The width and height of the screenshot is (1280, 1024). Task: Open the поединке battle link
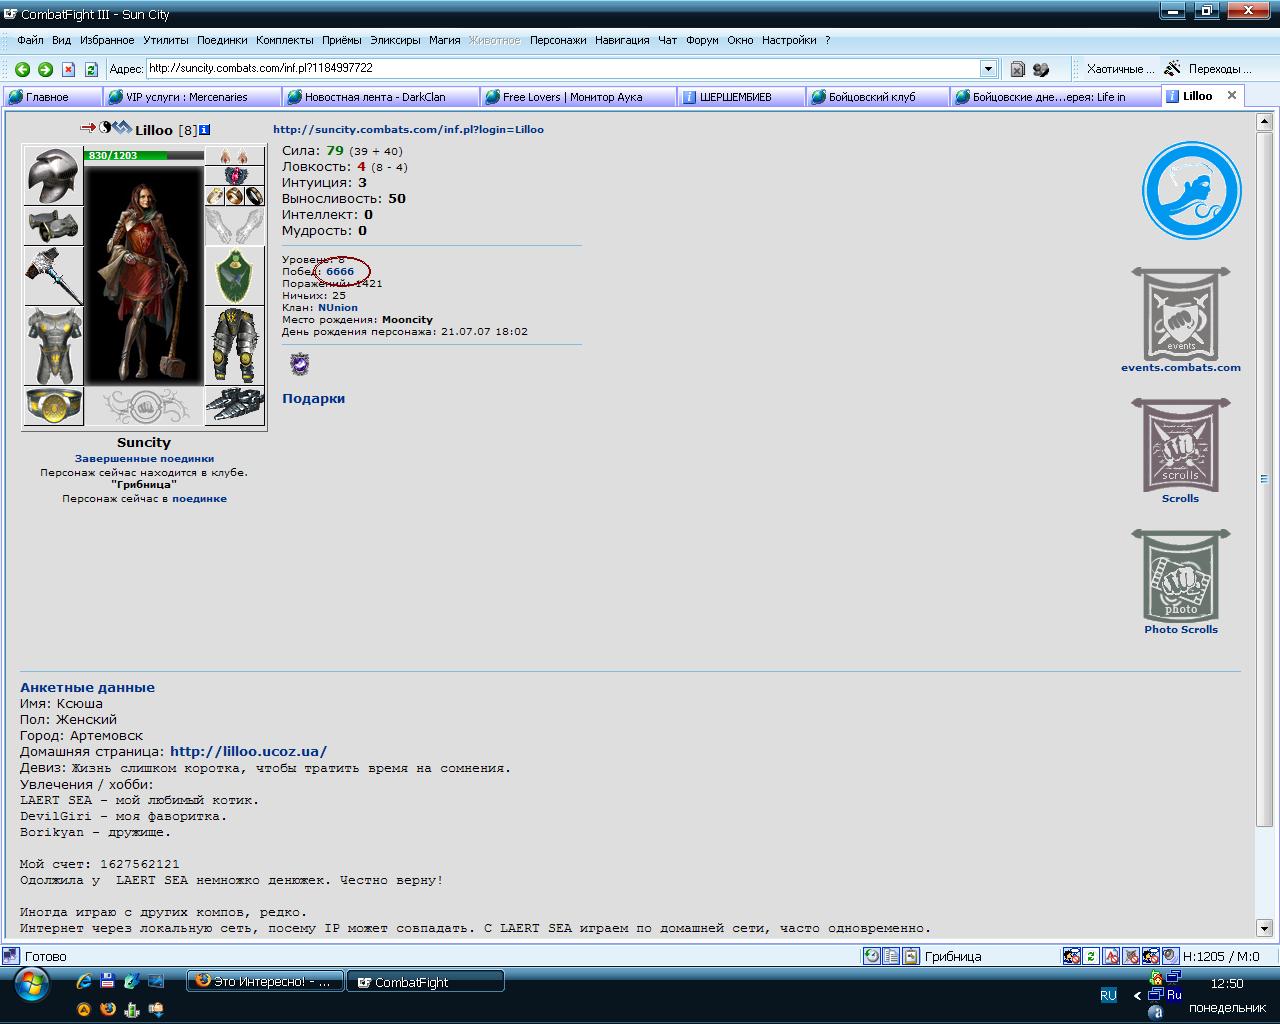tap(199, 498)
